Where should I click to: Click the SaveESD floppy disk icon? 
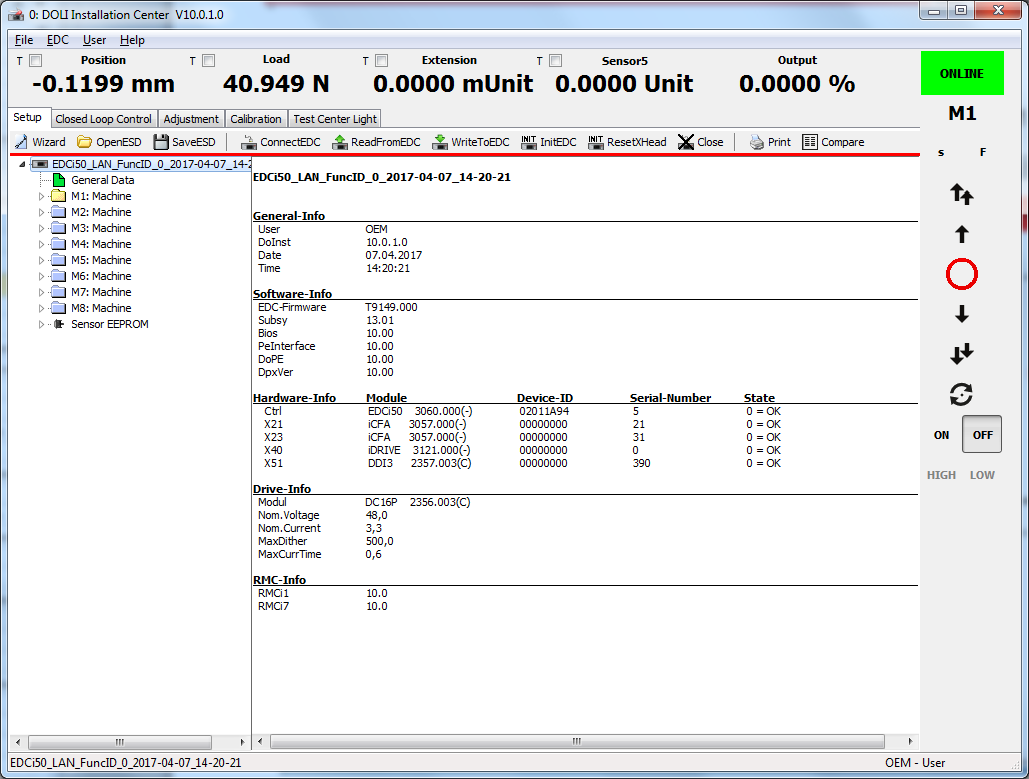coord(161,142)
